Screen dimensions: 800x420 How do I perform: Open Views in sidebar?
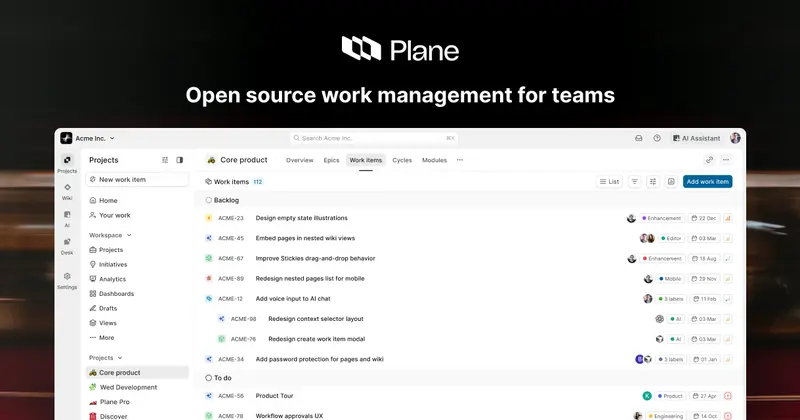point(137,323)
